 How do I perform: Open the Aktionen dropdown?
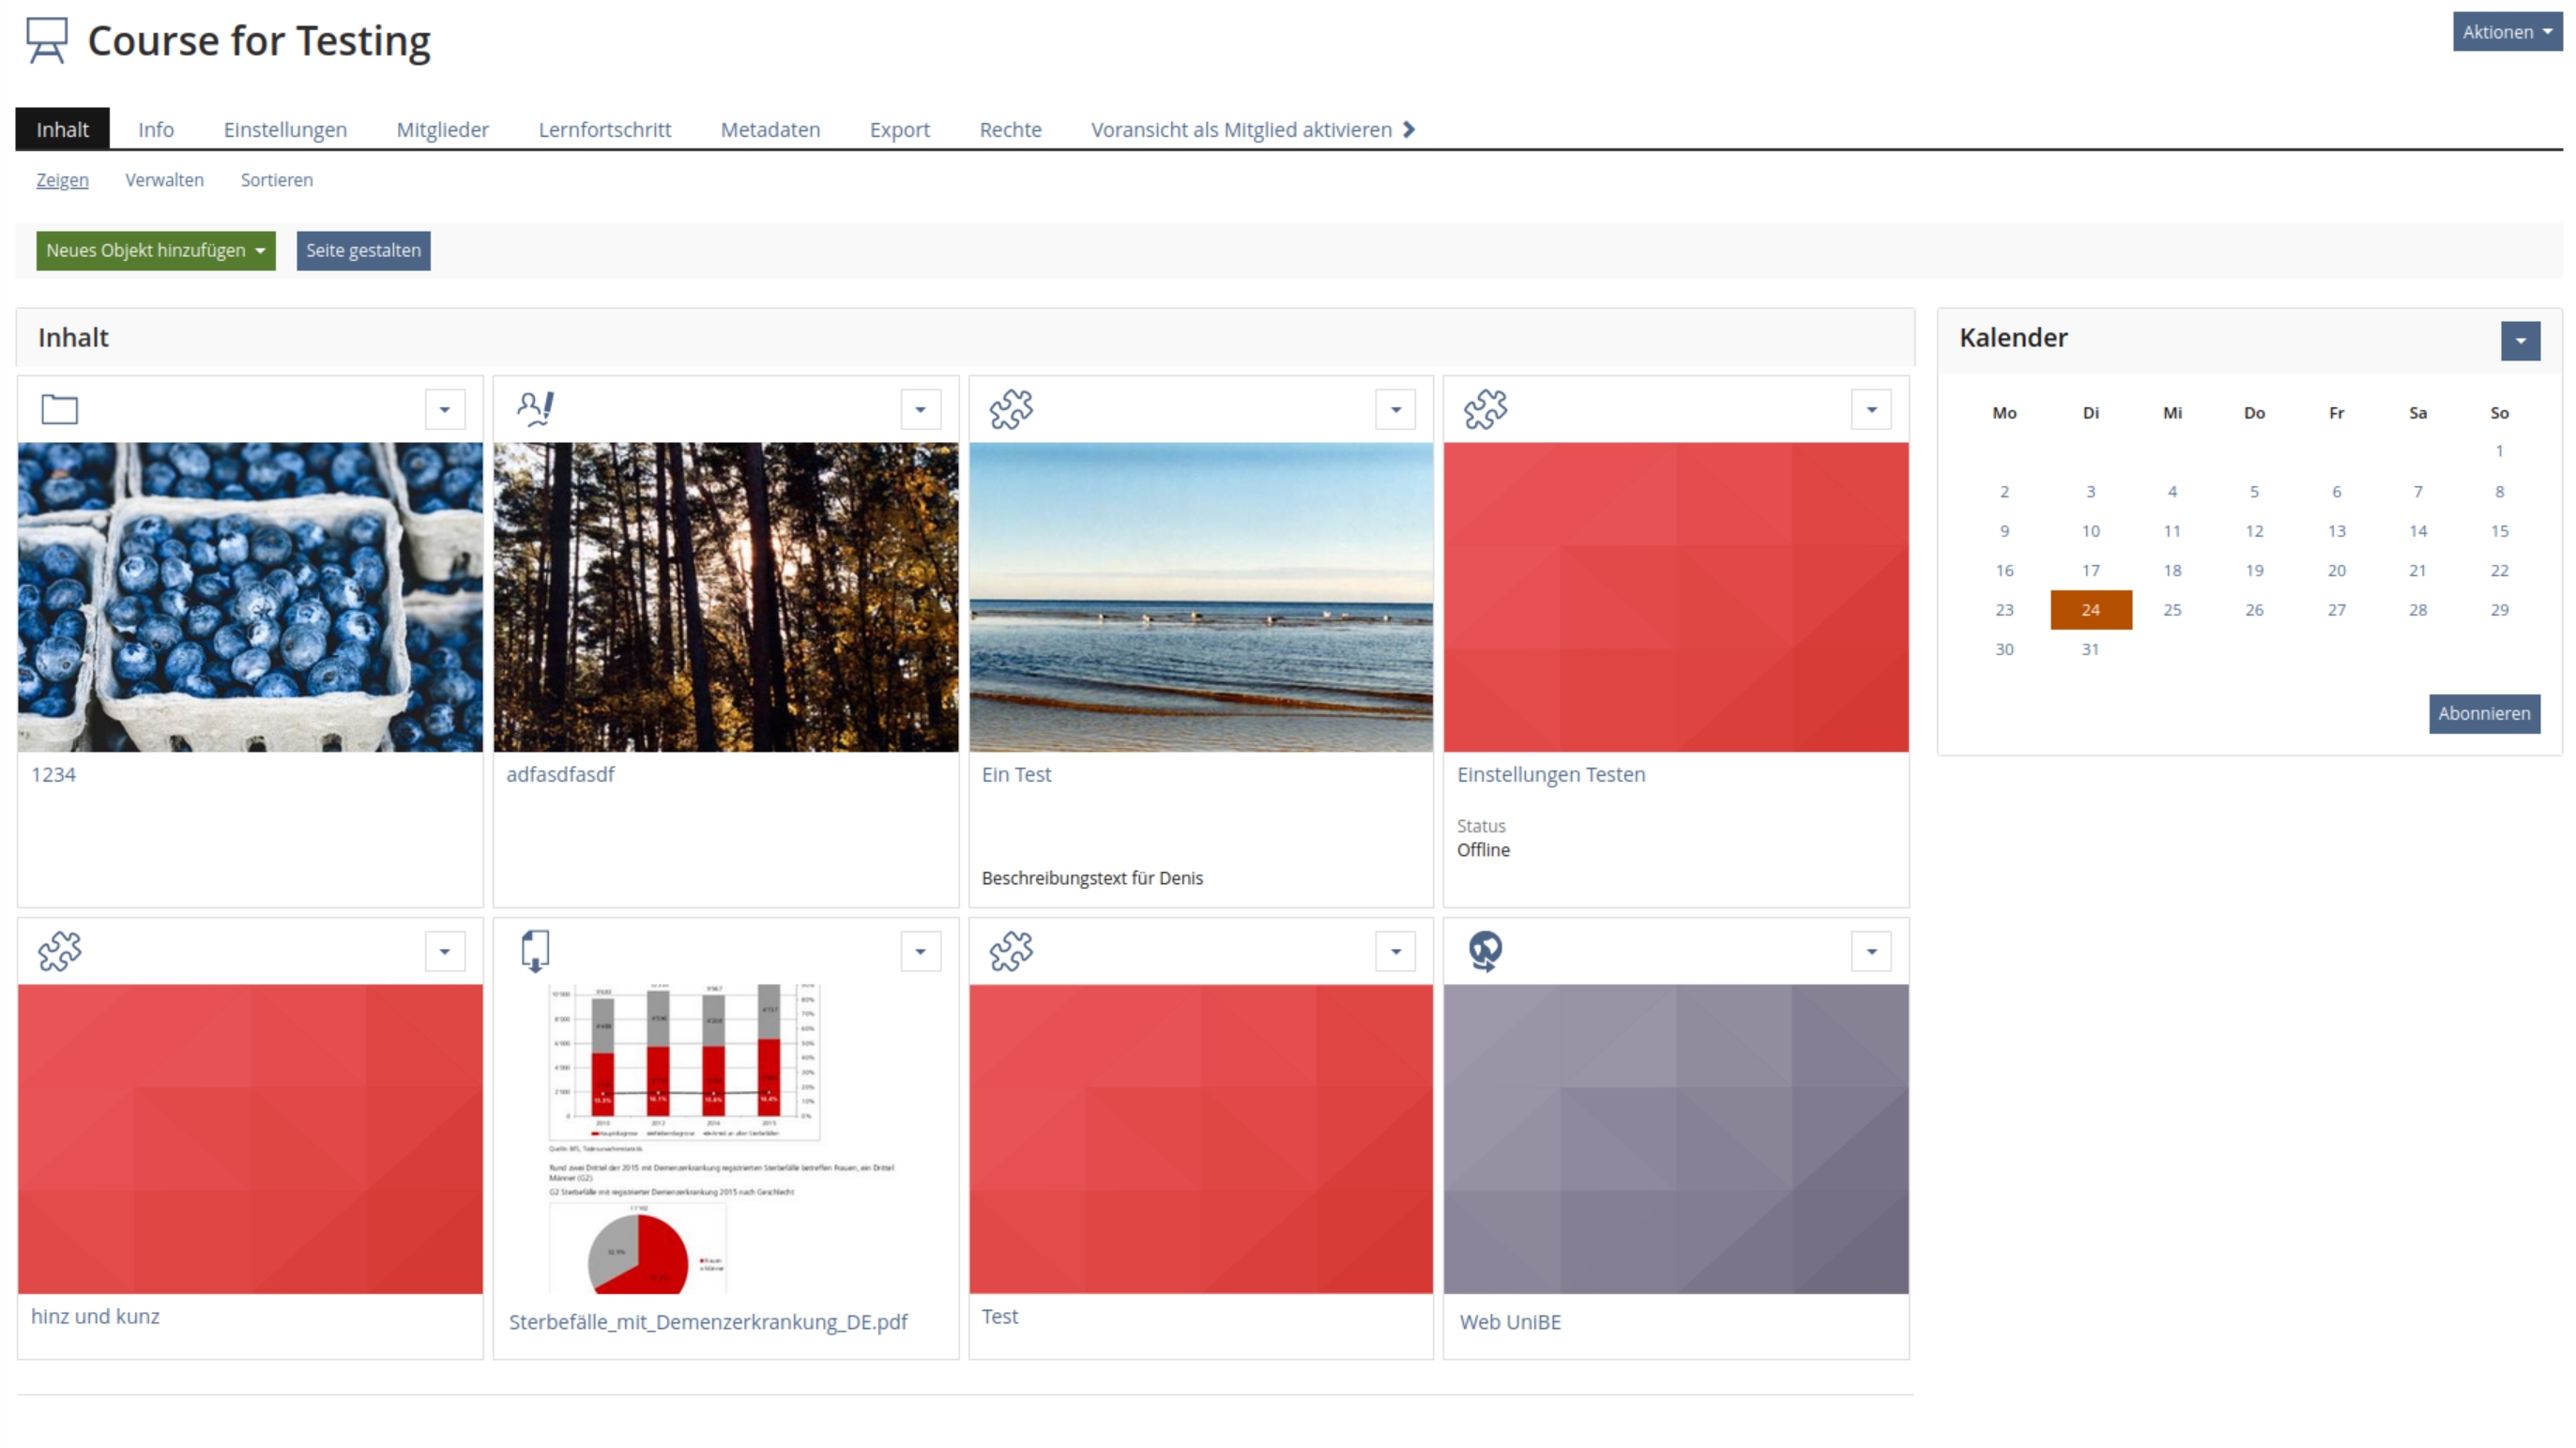click(x=2507, y=31)
